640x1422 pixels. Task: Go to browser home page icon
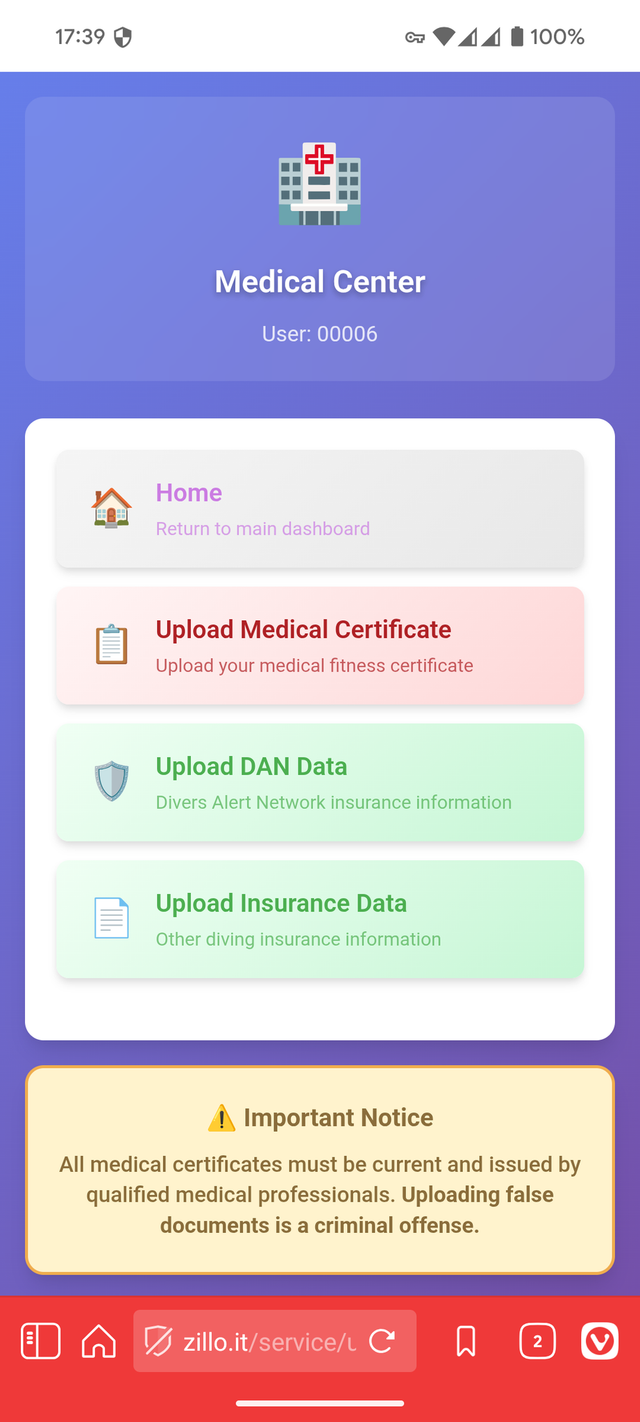[x=98, y=1341]
